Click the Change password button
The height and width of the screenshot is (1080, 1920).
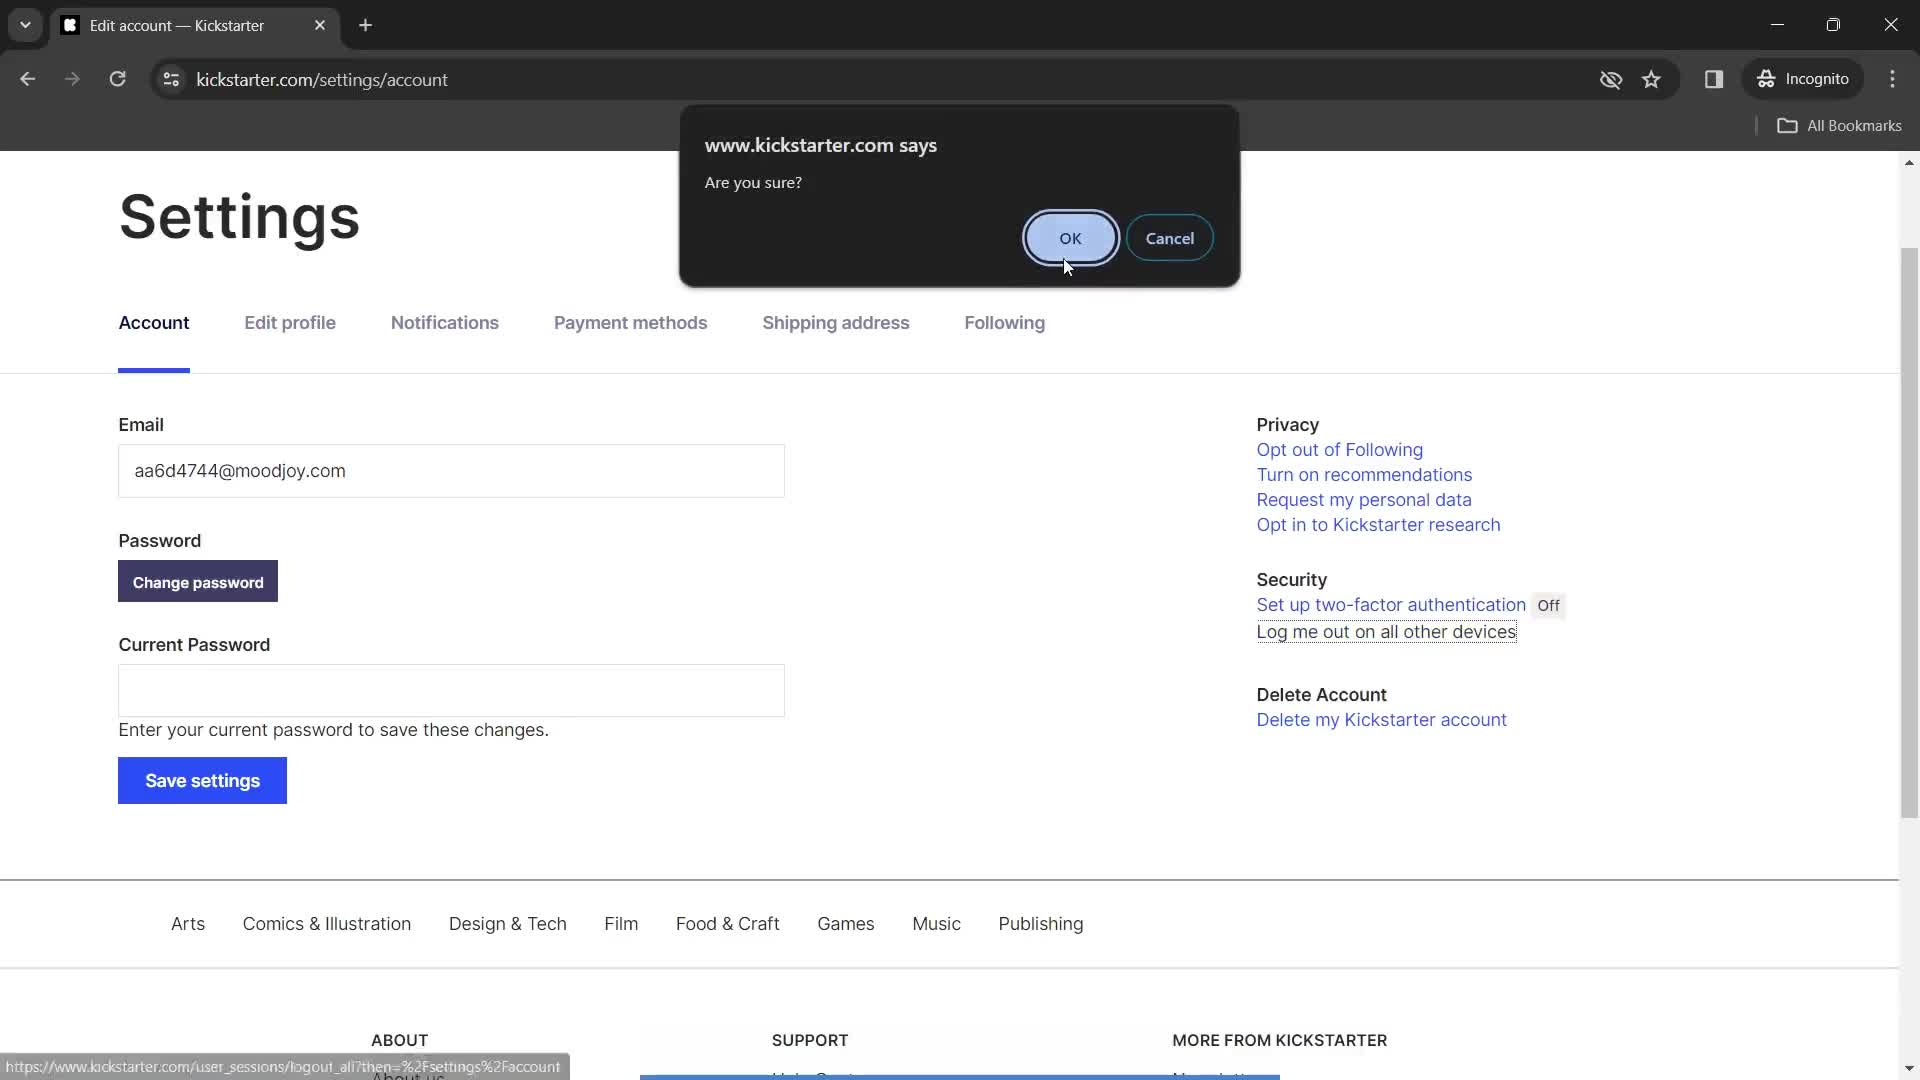198,582
